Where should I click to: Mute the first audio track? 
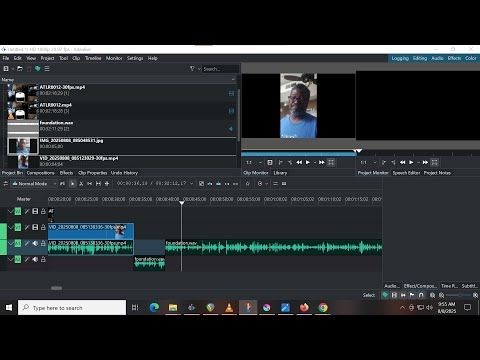click(35, 243)
